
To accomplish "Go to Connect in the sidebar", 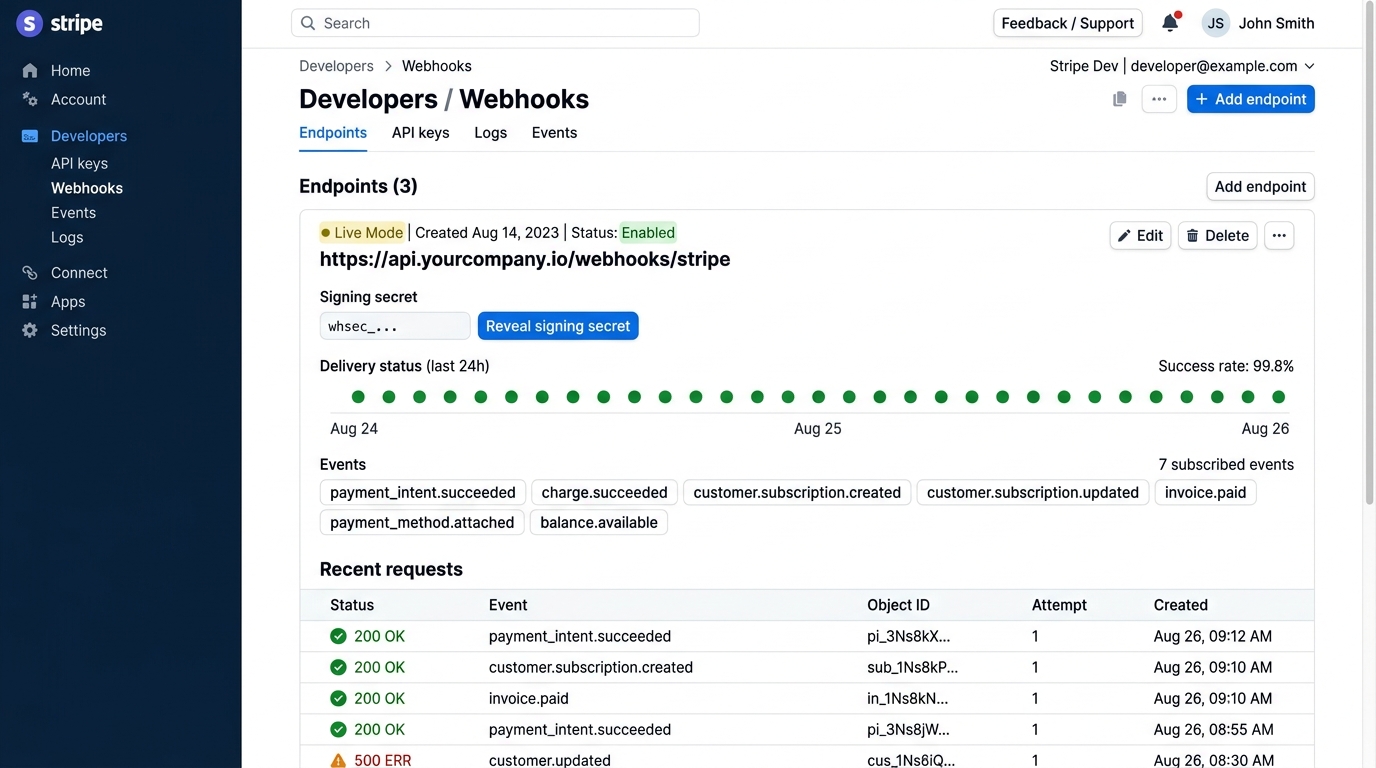I will coord(79,272).
